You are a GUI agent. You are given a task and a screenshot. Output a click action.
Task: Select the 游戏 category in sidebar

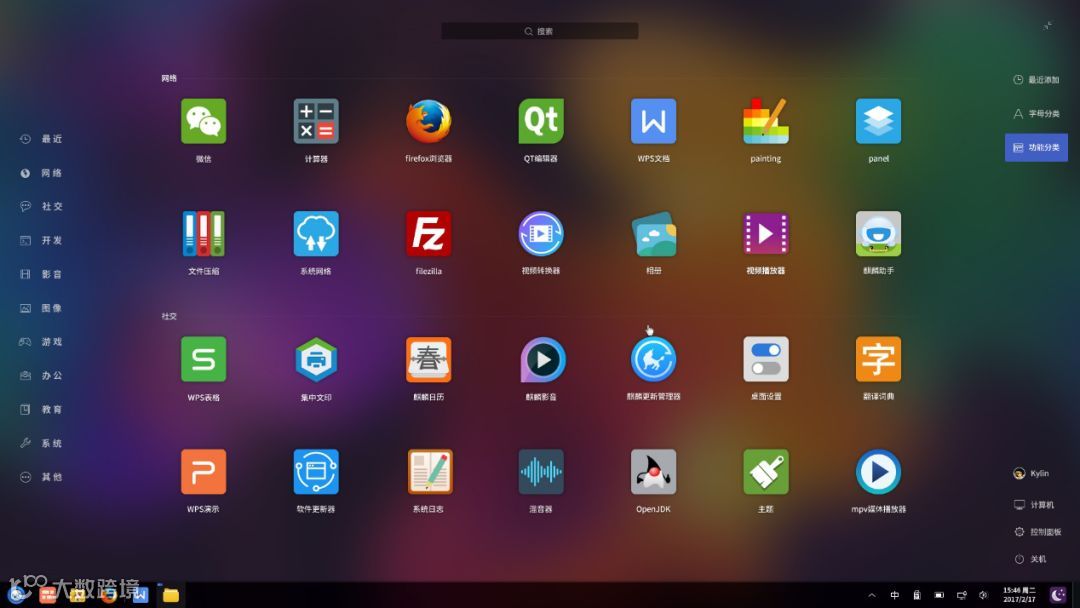point(41,342)
